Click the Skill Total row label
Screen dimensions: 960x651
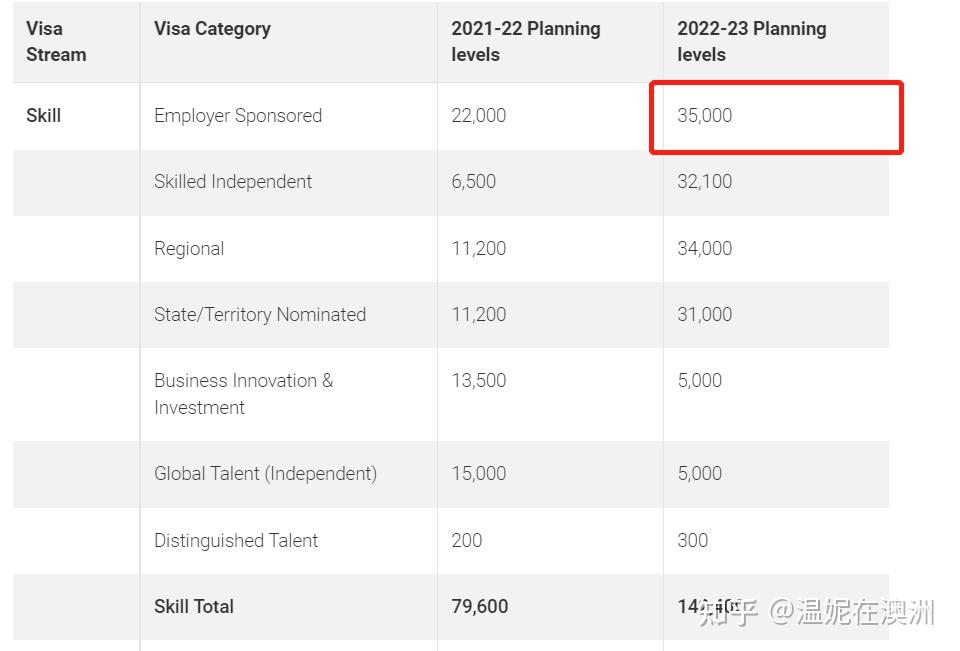[194, 607]
